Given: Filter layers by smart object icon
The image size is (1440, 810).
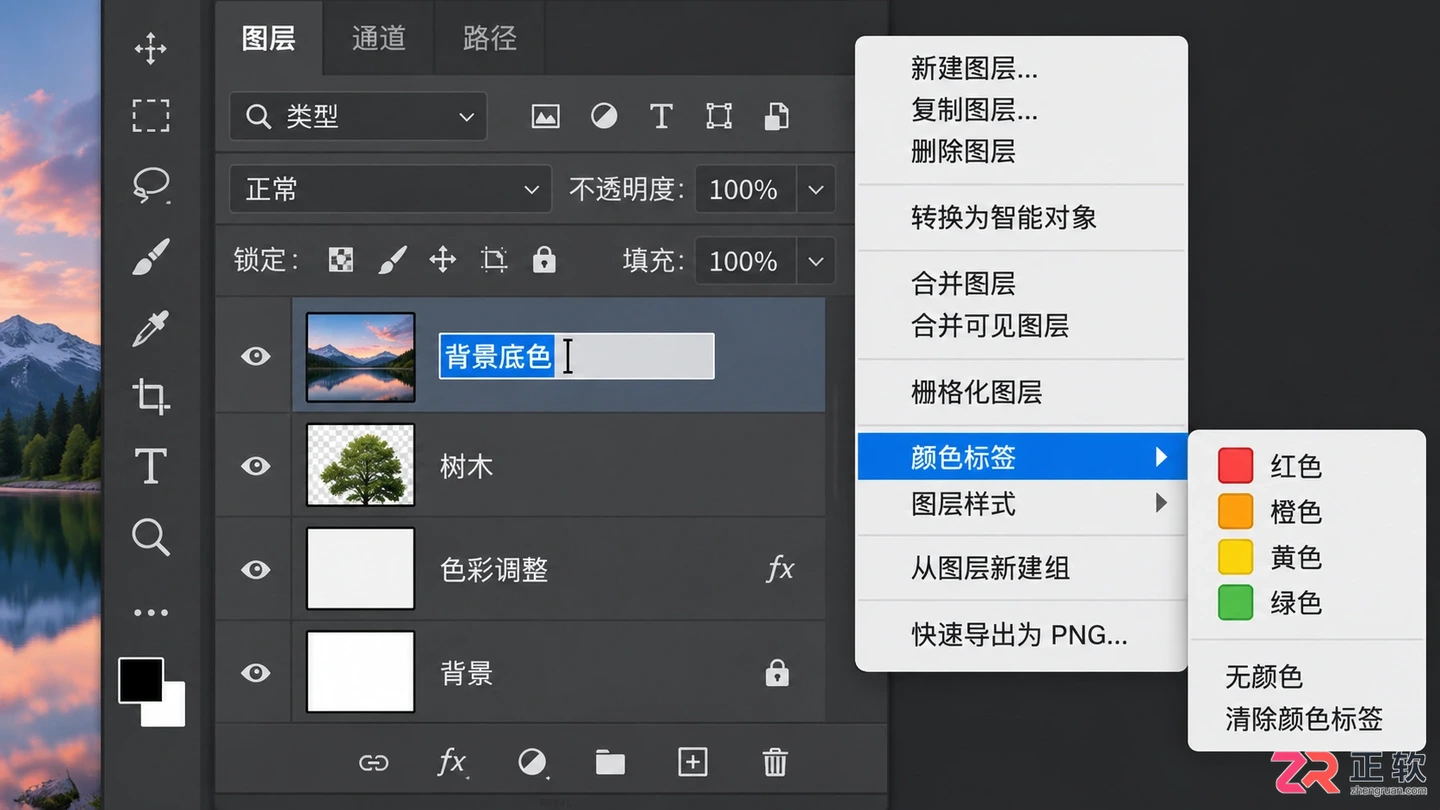Looking at the screenshot, I should point(776,117).
